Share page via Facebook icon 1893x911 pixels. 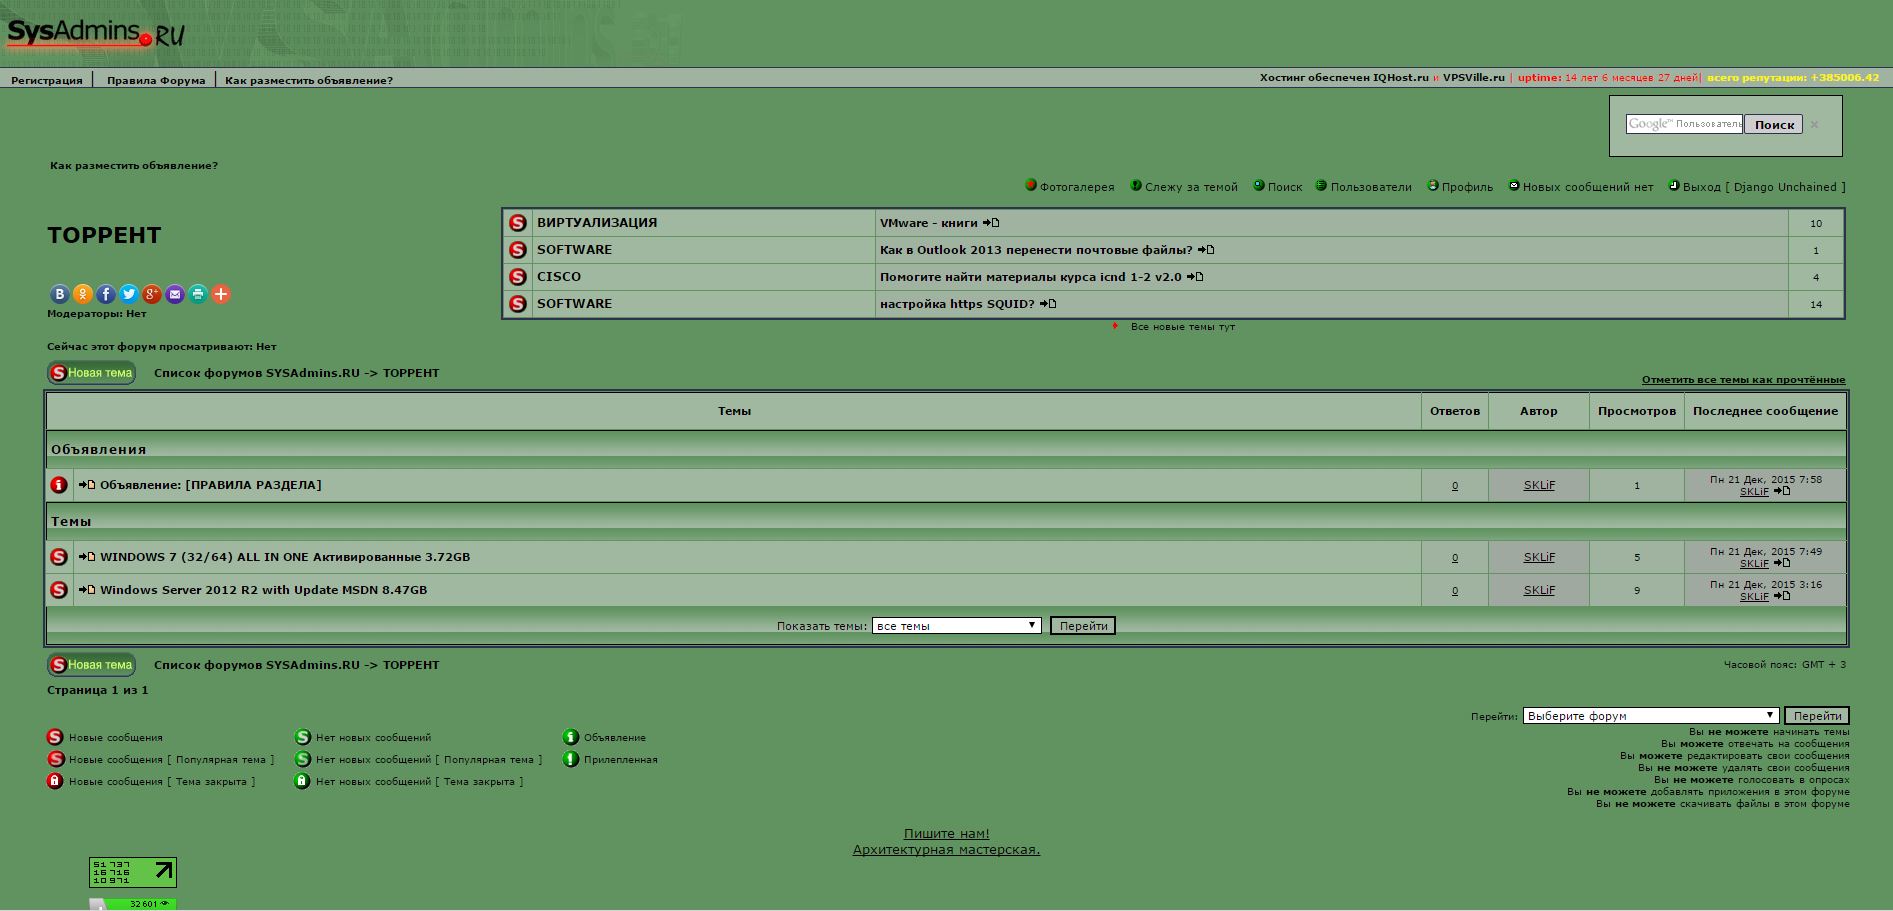point(106,294)
